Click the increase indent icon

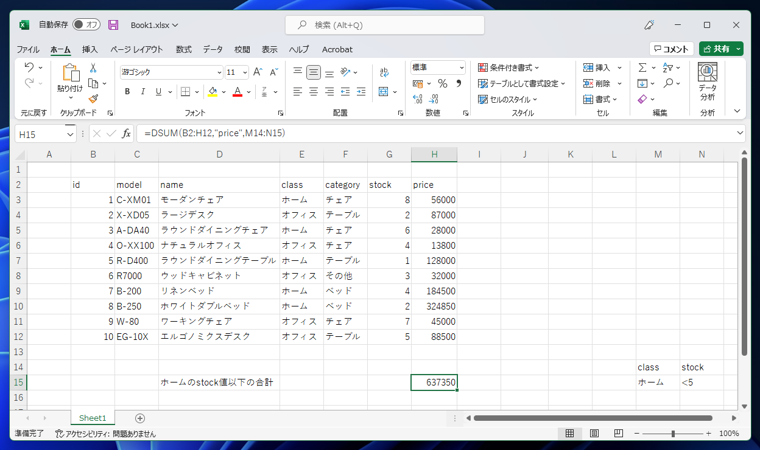coord(361,91)
